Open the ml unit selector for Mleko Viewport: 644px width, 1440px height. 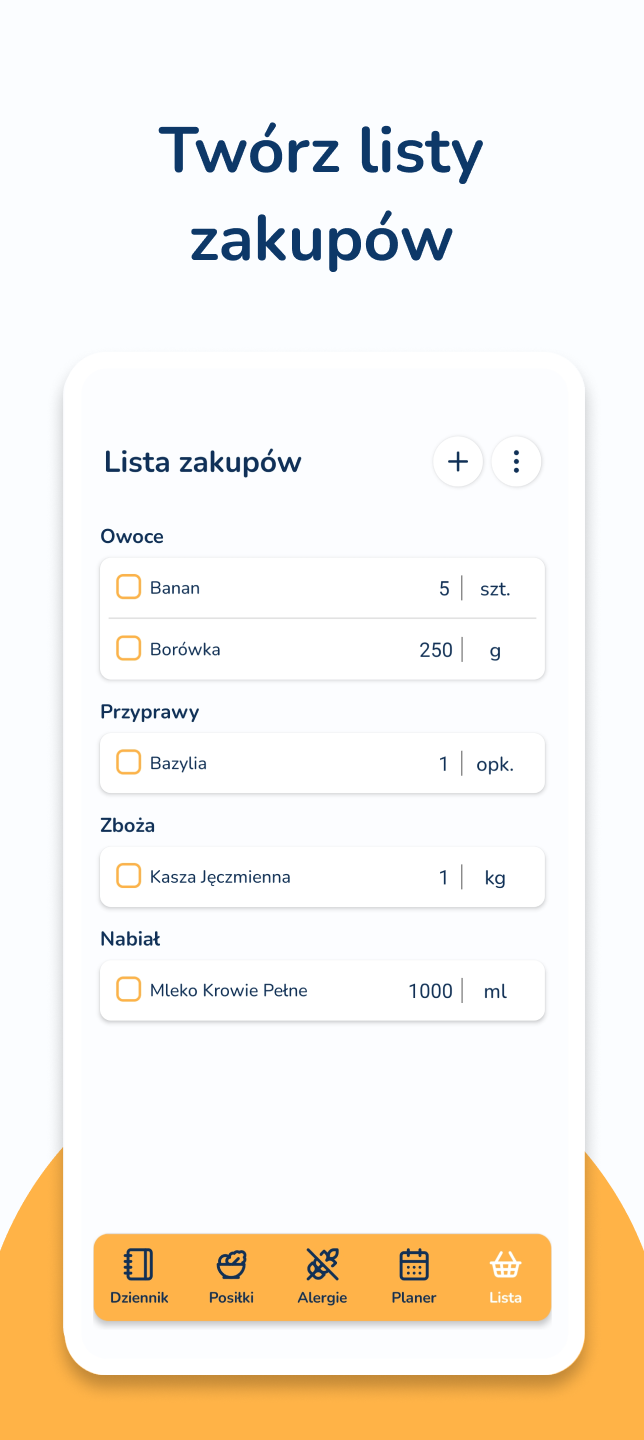(494, 991)
